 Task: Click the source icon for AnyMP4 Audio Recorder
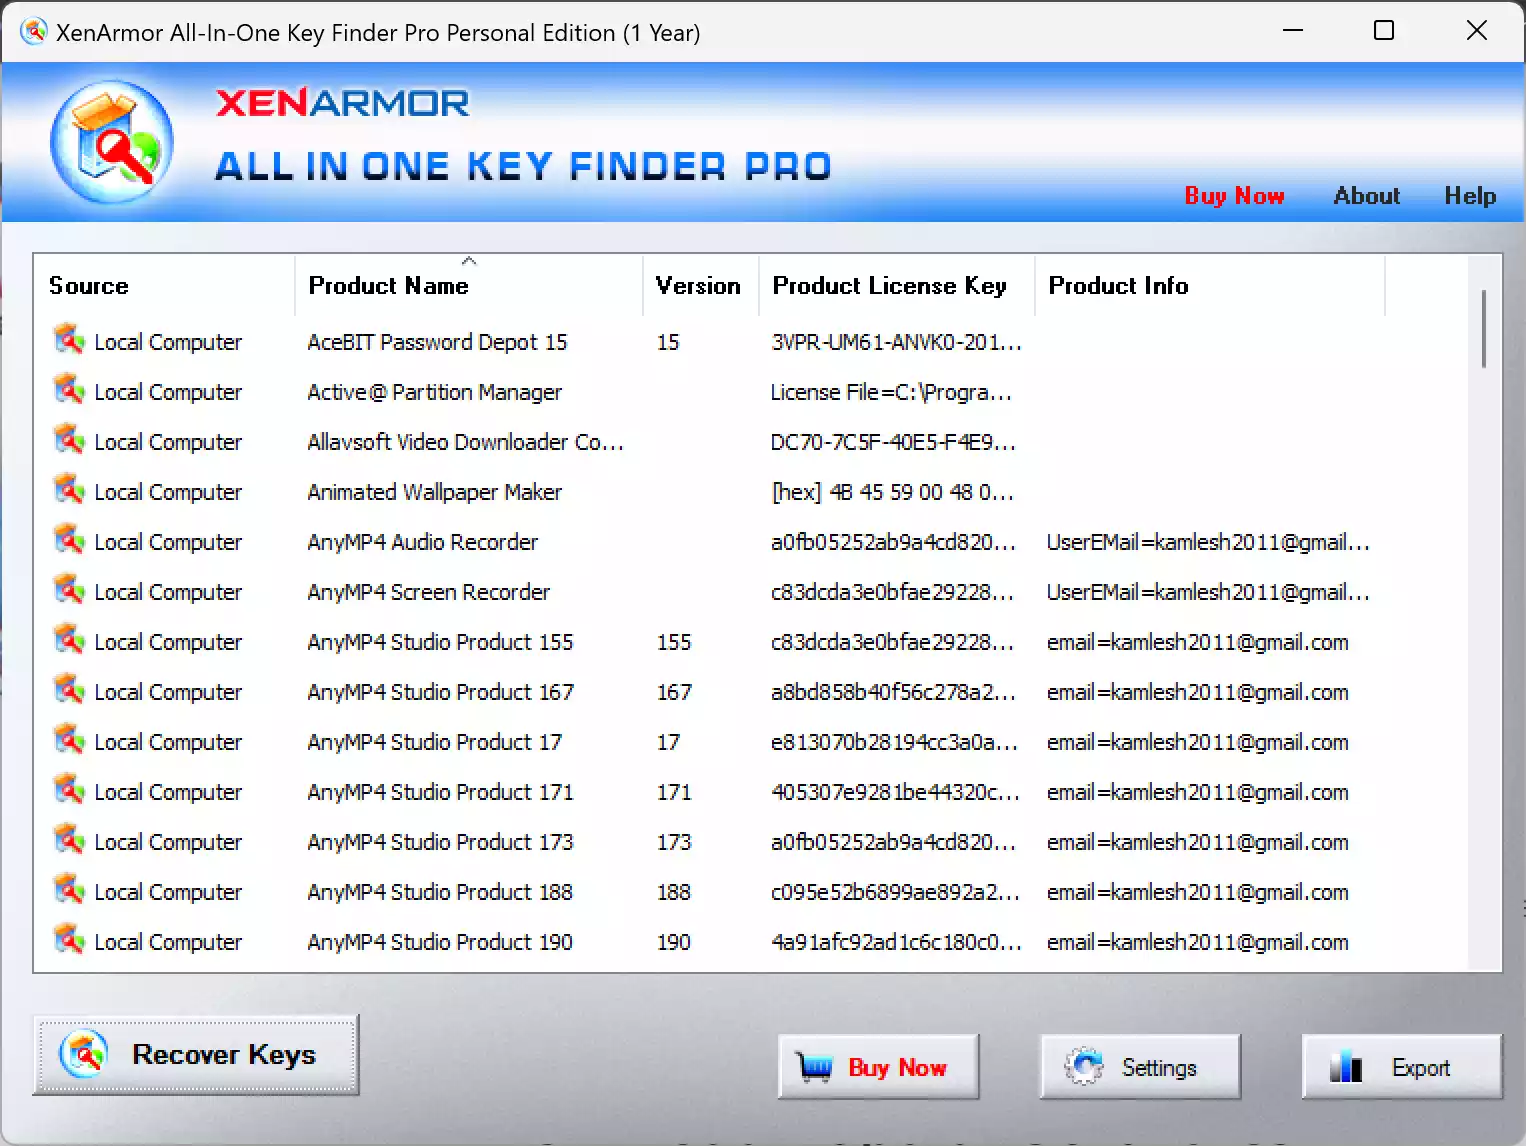coord(69,540)
